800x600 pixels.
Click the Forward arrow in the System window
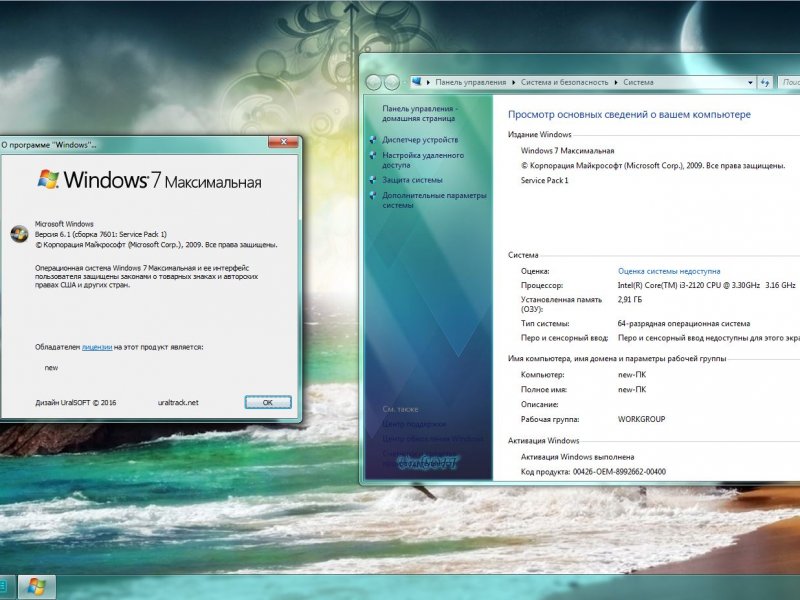[392, 82]
